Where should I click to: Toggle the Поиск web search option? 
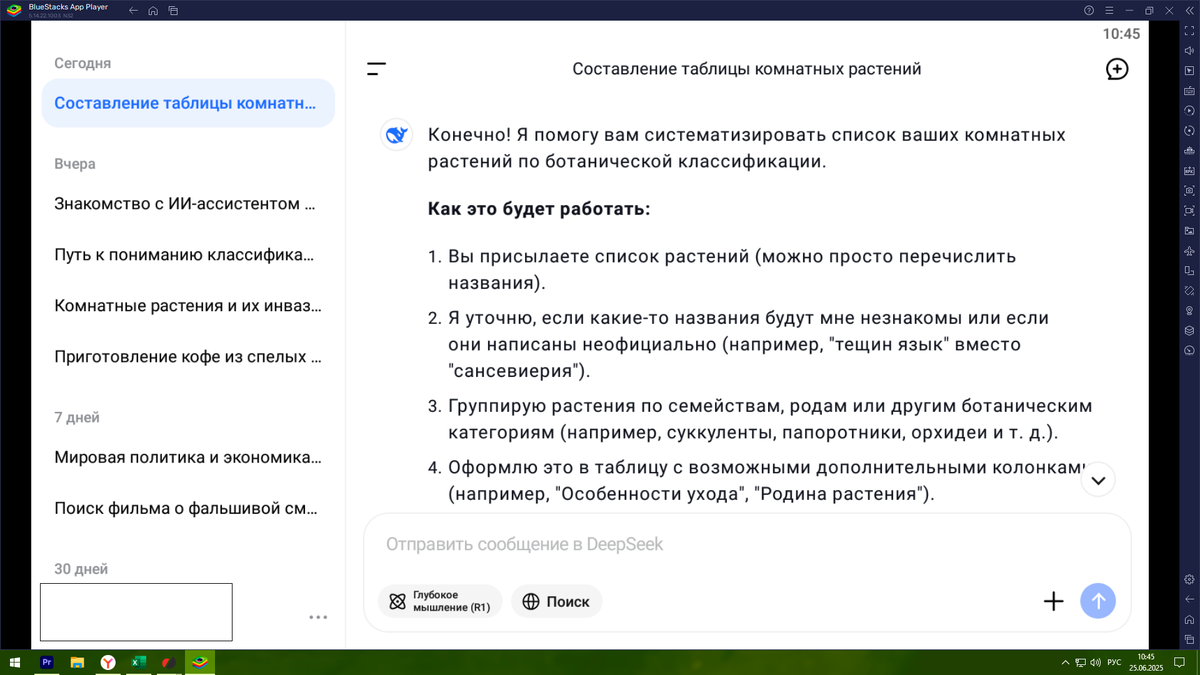[556, 601]
